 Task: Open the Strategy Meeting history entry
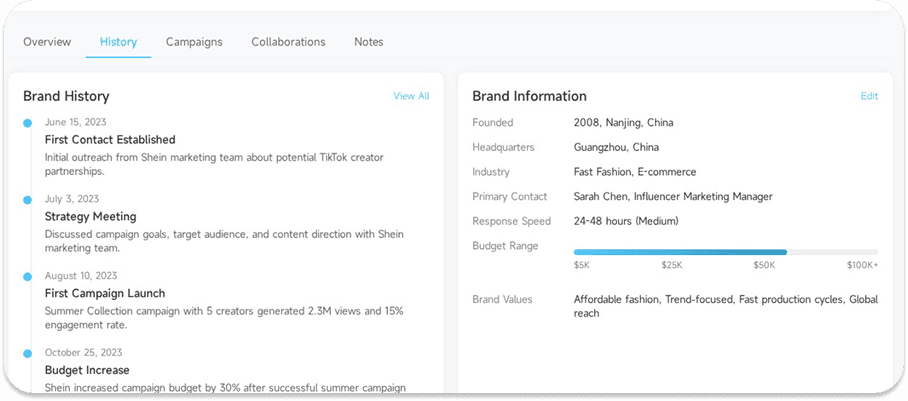(x=90, y=217)
